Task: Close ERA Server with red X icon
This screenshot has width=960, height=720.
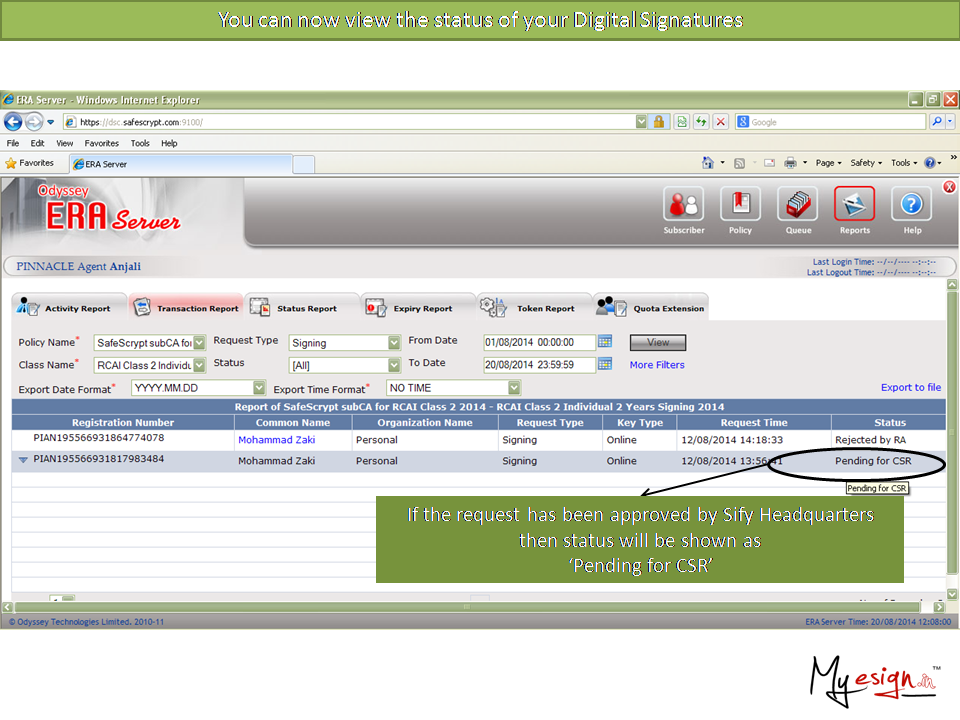Action: pyautogui.click(x=949, y=187)
